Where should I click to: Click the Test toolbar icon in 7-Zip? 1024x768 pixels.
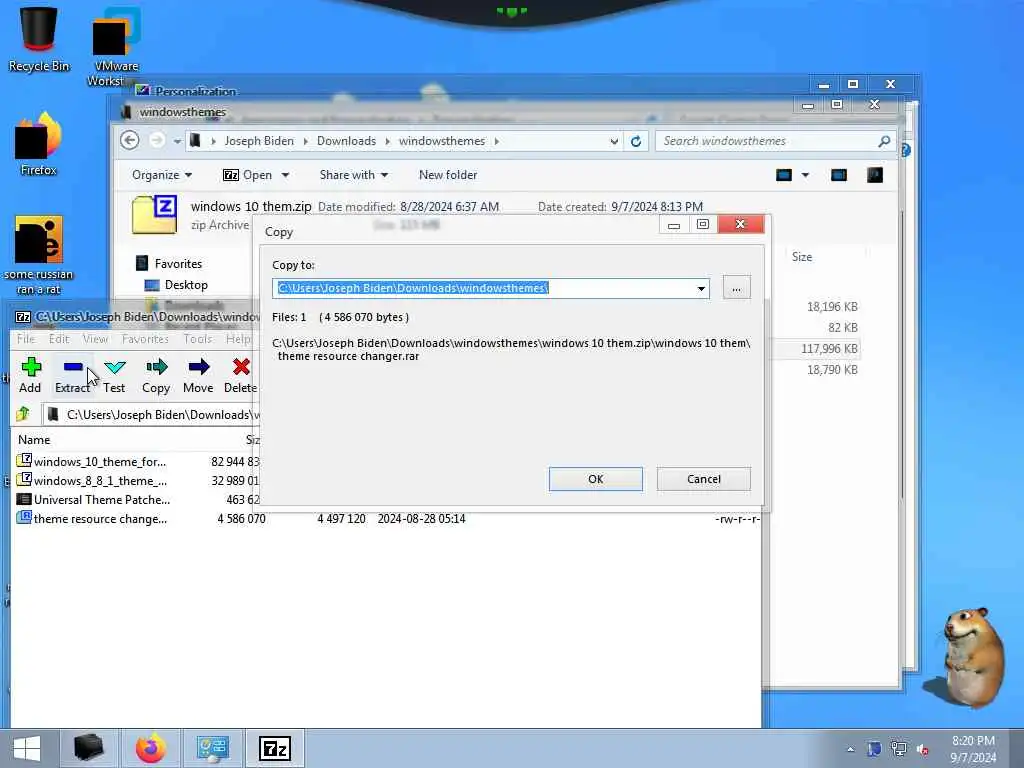pos(114,376)
